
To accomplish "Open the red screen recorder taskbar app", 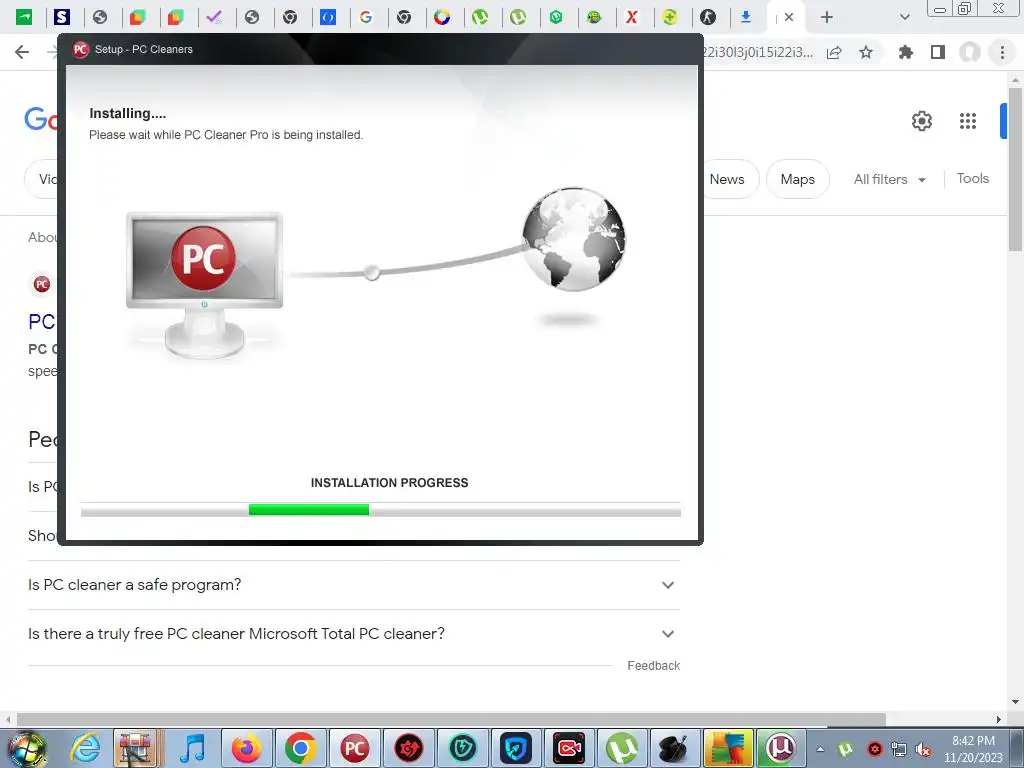I will 569,748.
